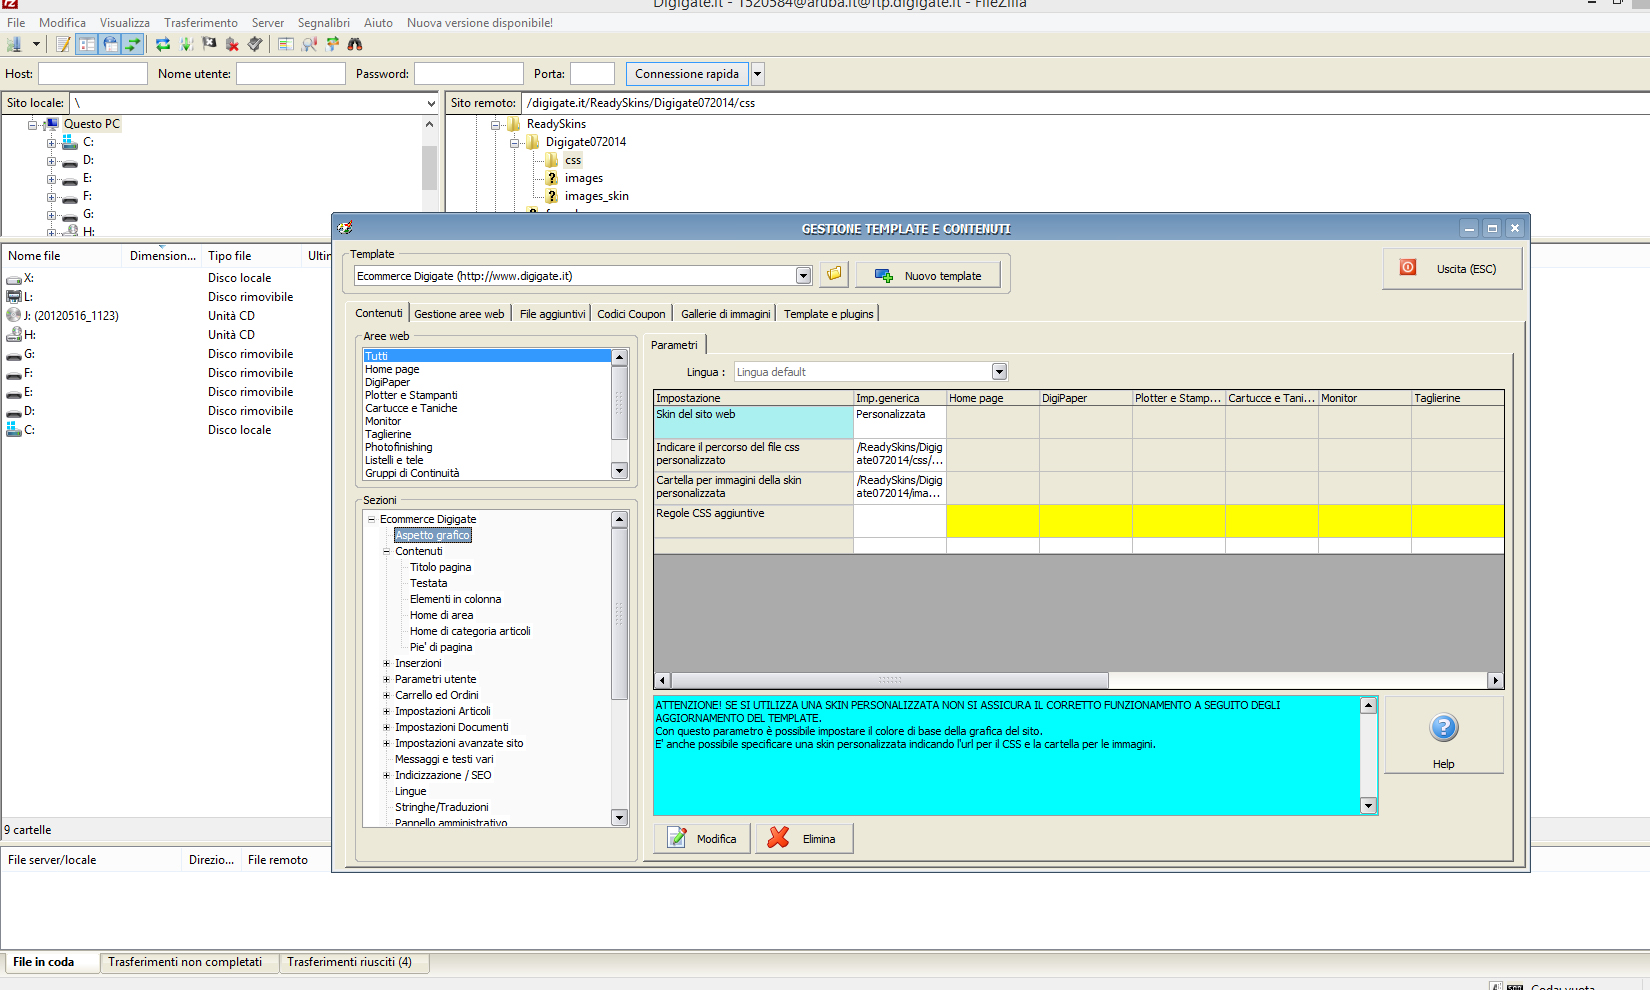Screen dimensions: 1650x990
Task: Toggle the remote directory tree icon
Action: [x=110, y=44]
